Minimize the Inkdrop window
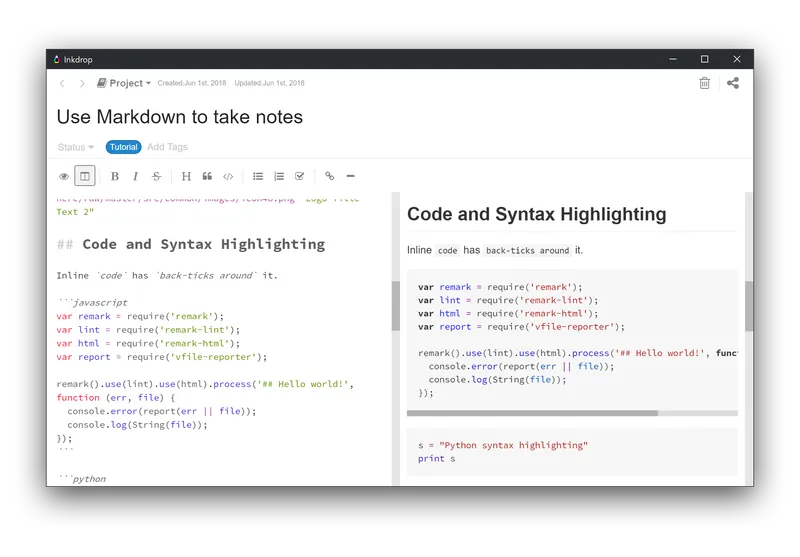Screen dimensions: 800x557 point(673,59)
